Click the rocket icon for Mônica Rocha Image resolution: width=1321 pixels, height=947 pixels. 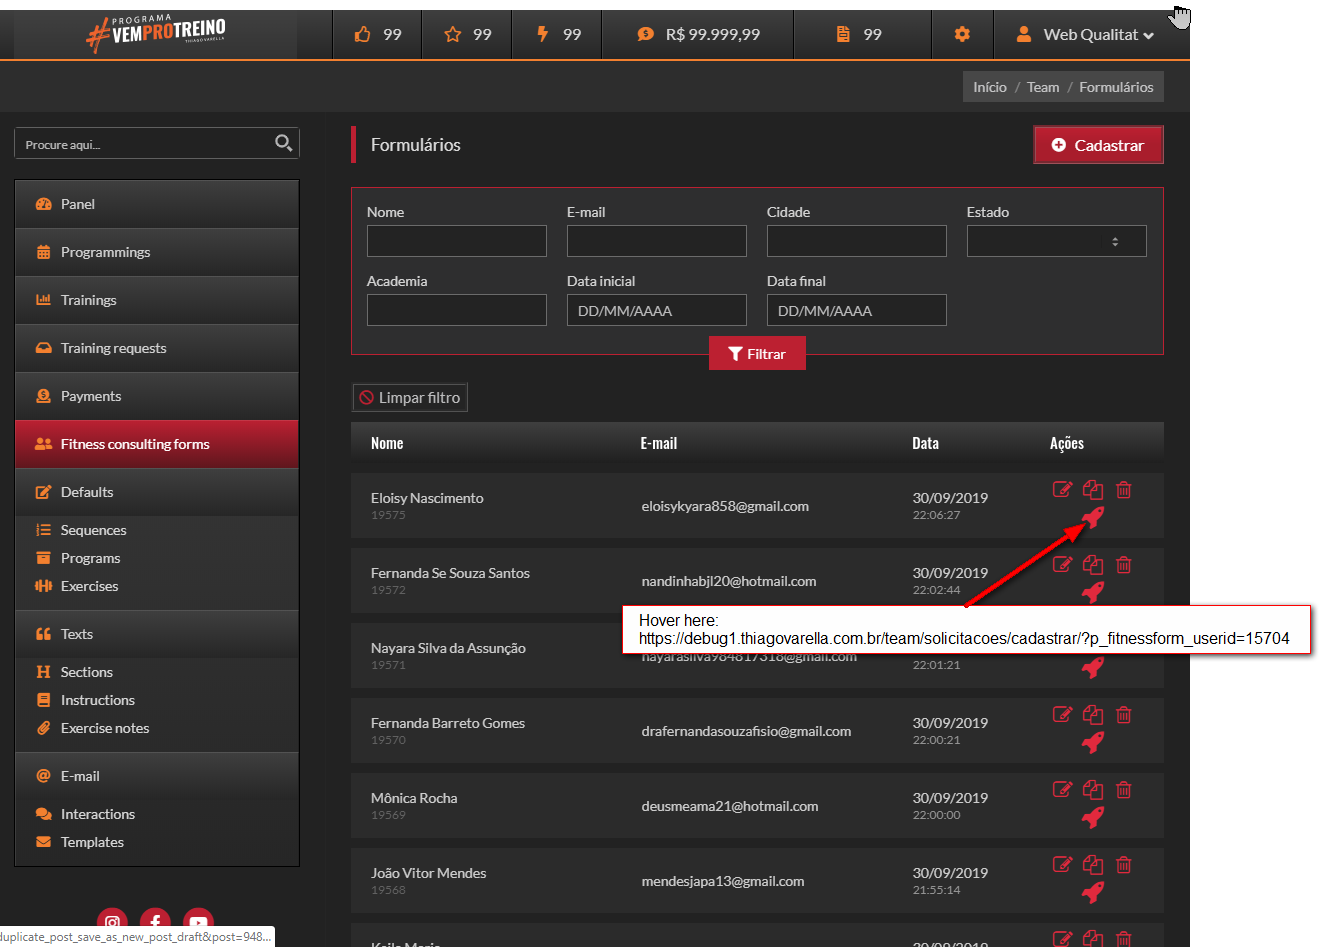pos(1093,817)
